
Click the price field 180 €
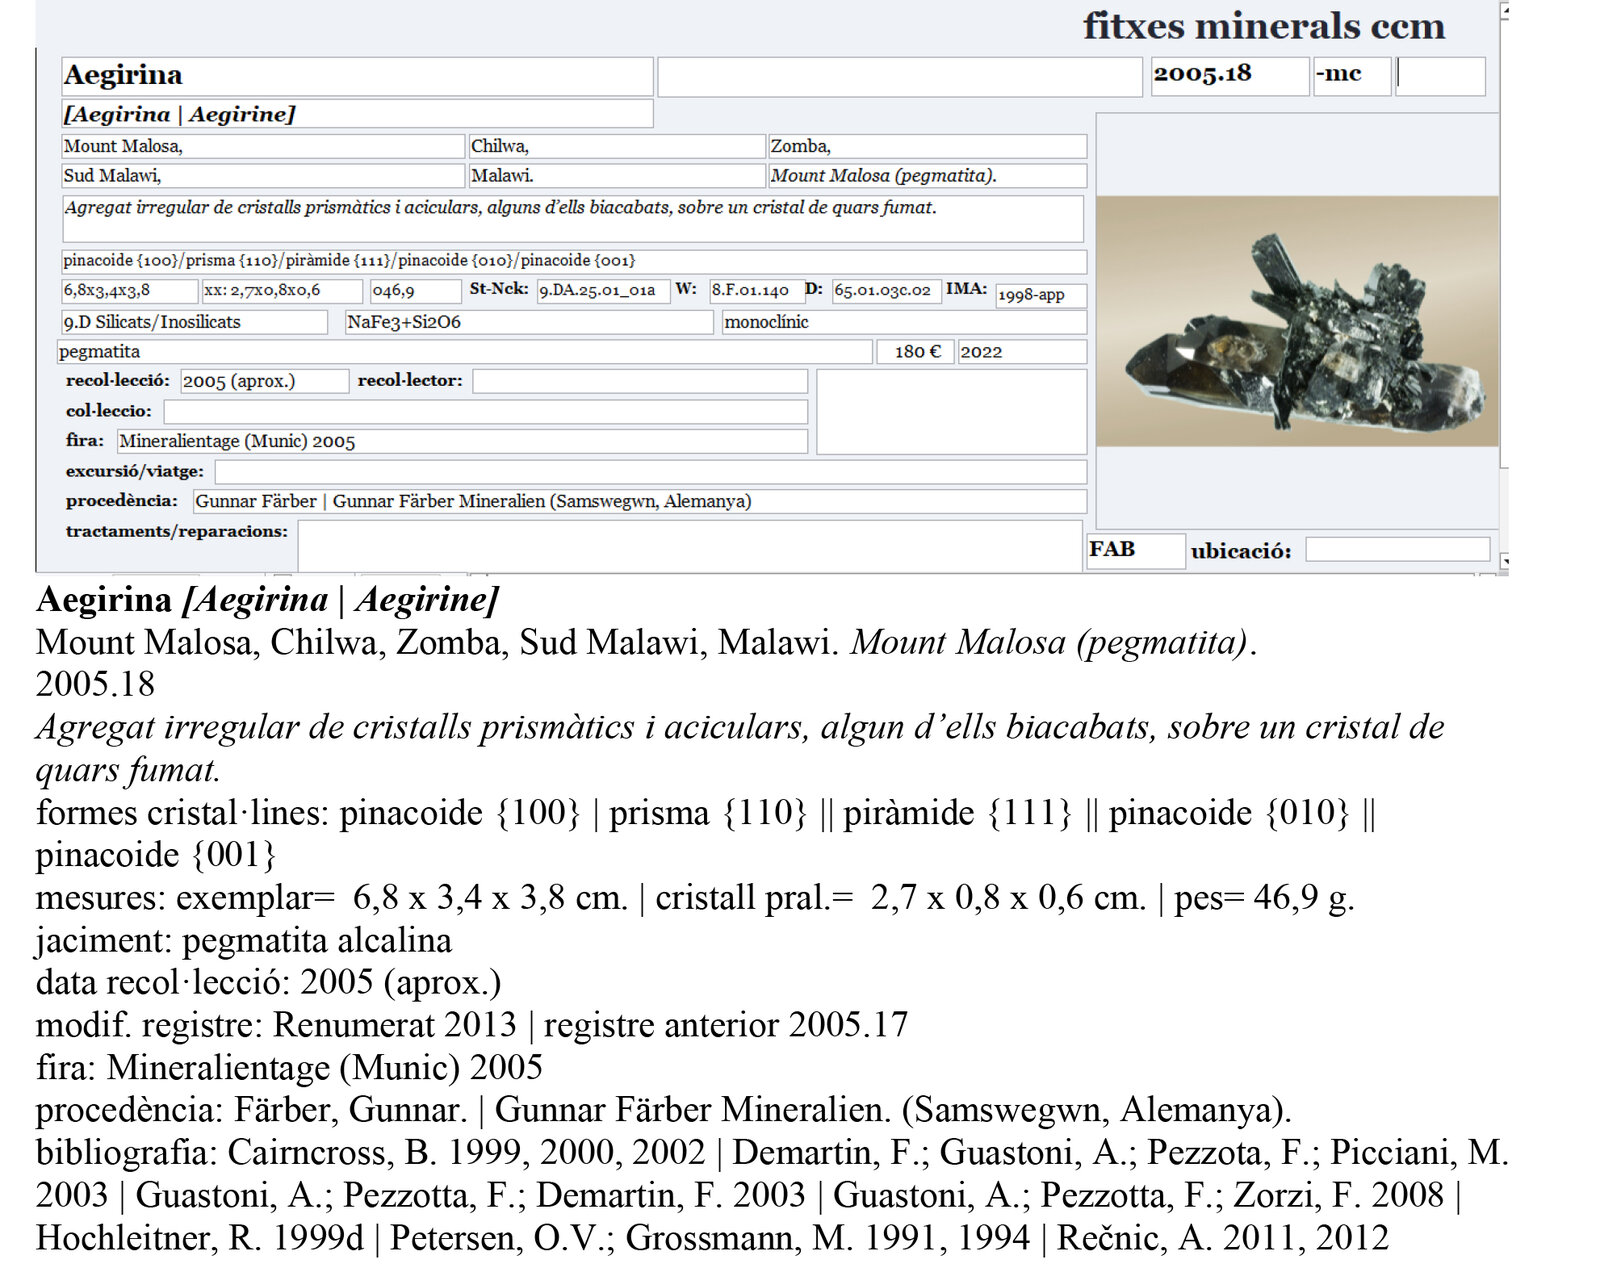[915, 352]
